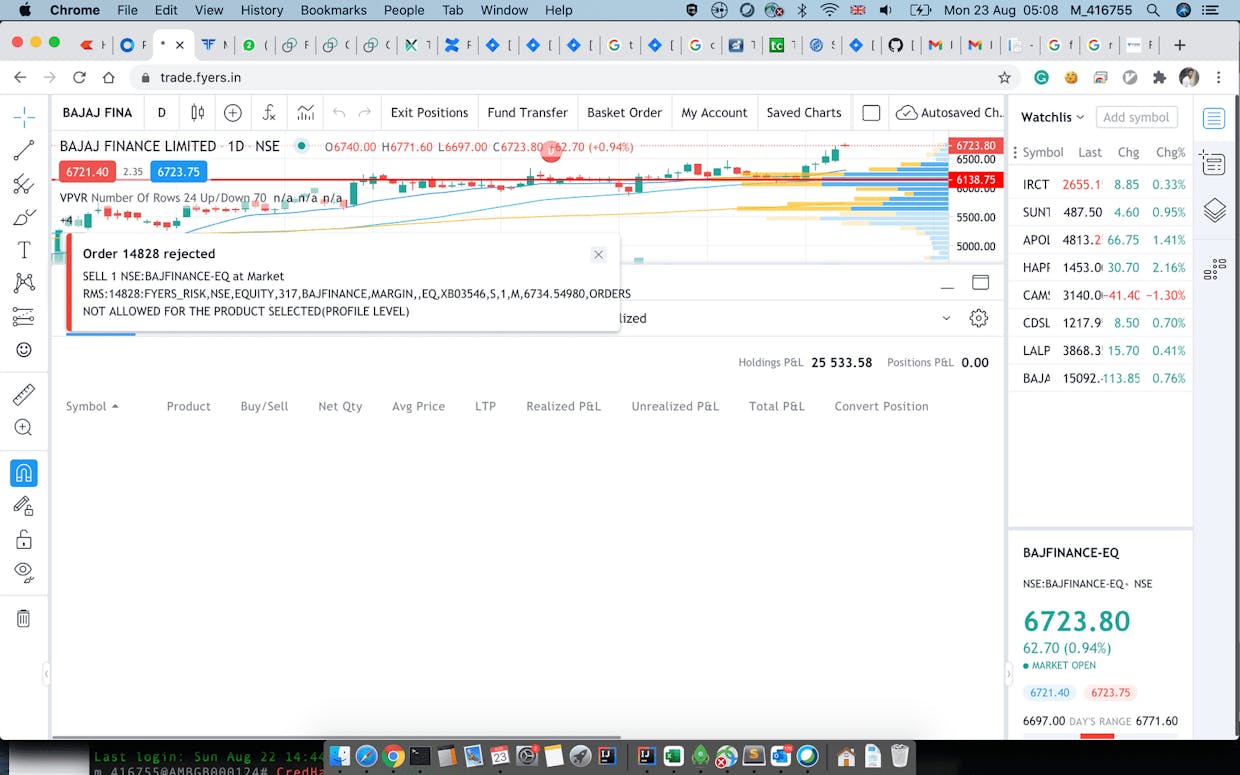
Task: Open the Wi-Fi menu in the menu bar
Action: pyautogui.click(x=829, y=10)
